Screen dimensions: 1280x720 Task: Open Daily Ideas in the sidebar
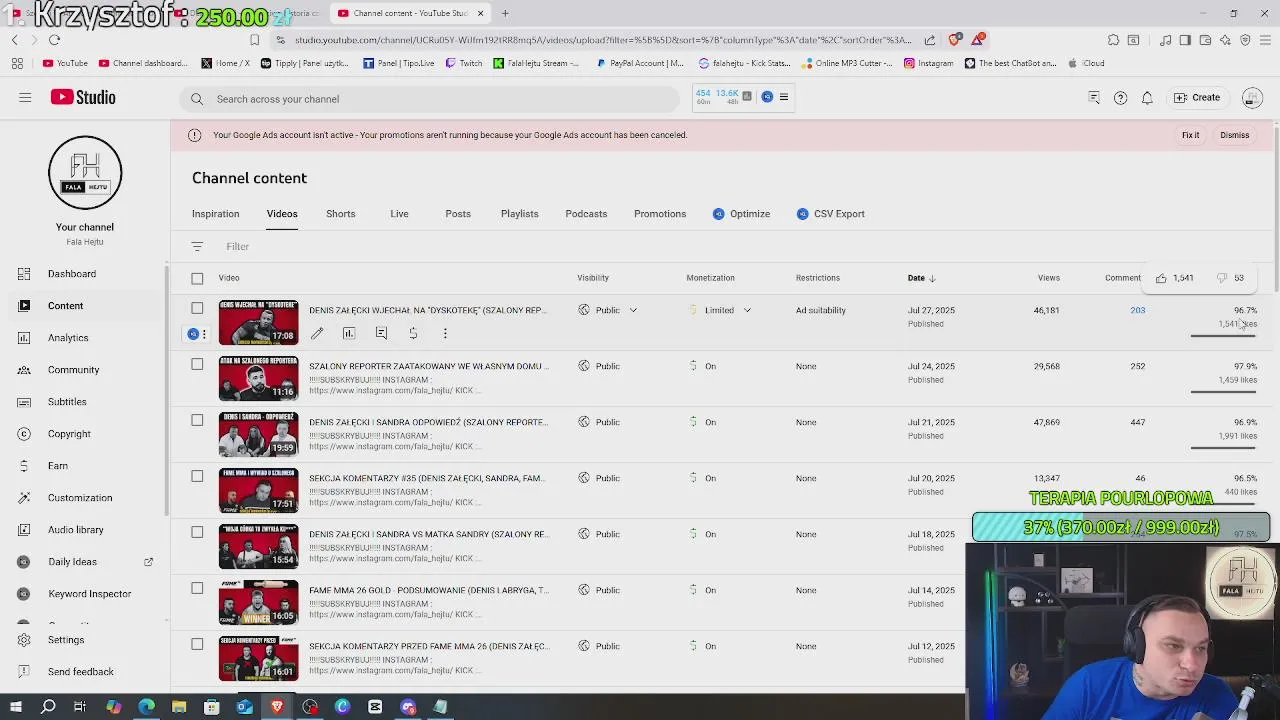(x=72, y=562)
